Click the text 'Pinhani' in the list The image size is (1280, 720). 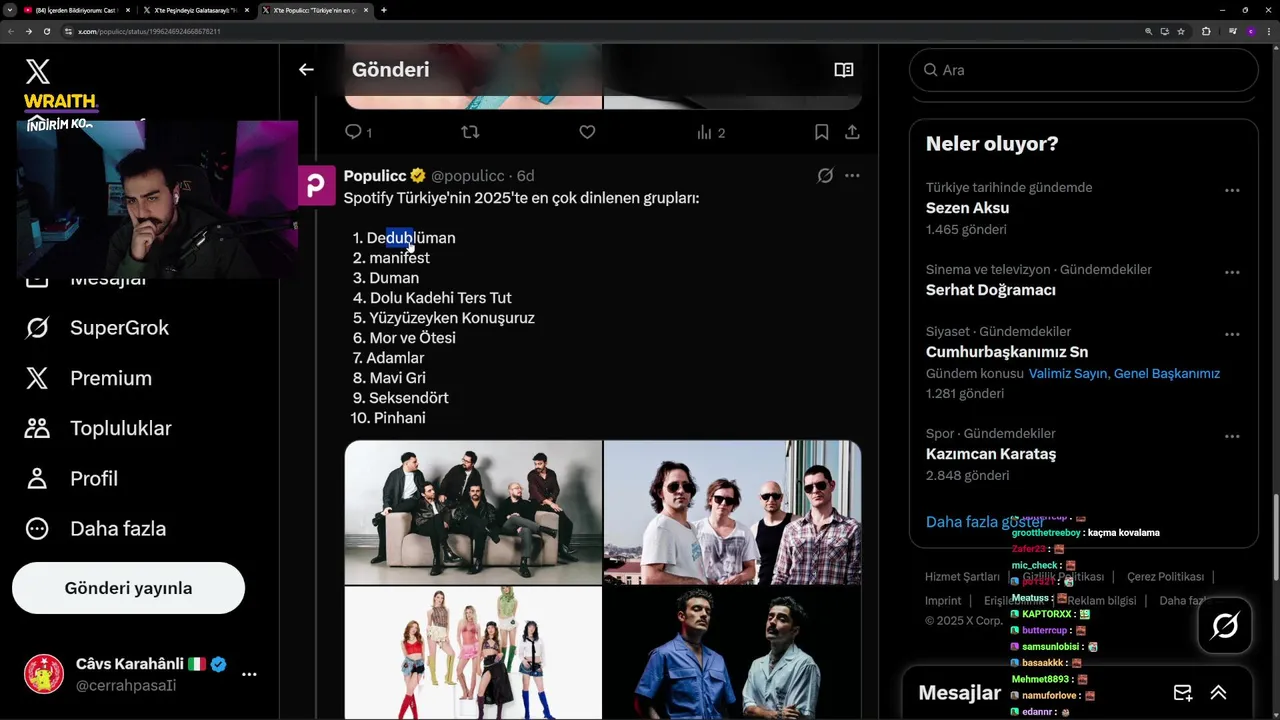[x=400, y=418]
